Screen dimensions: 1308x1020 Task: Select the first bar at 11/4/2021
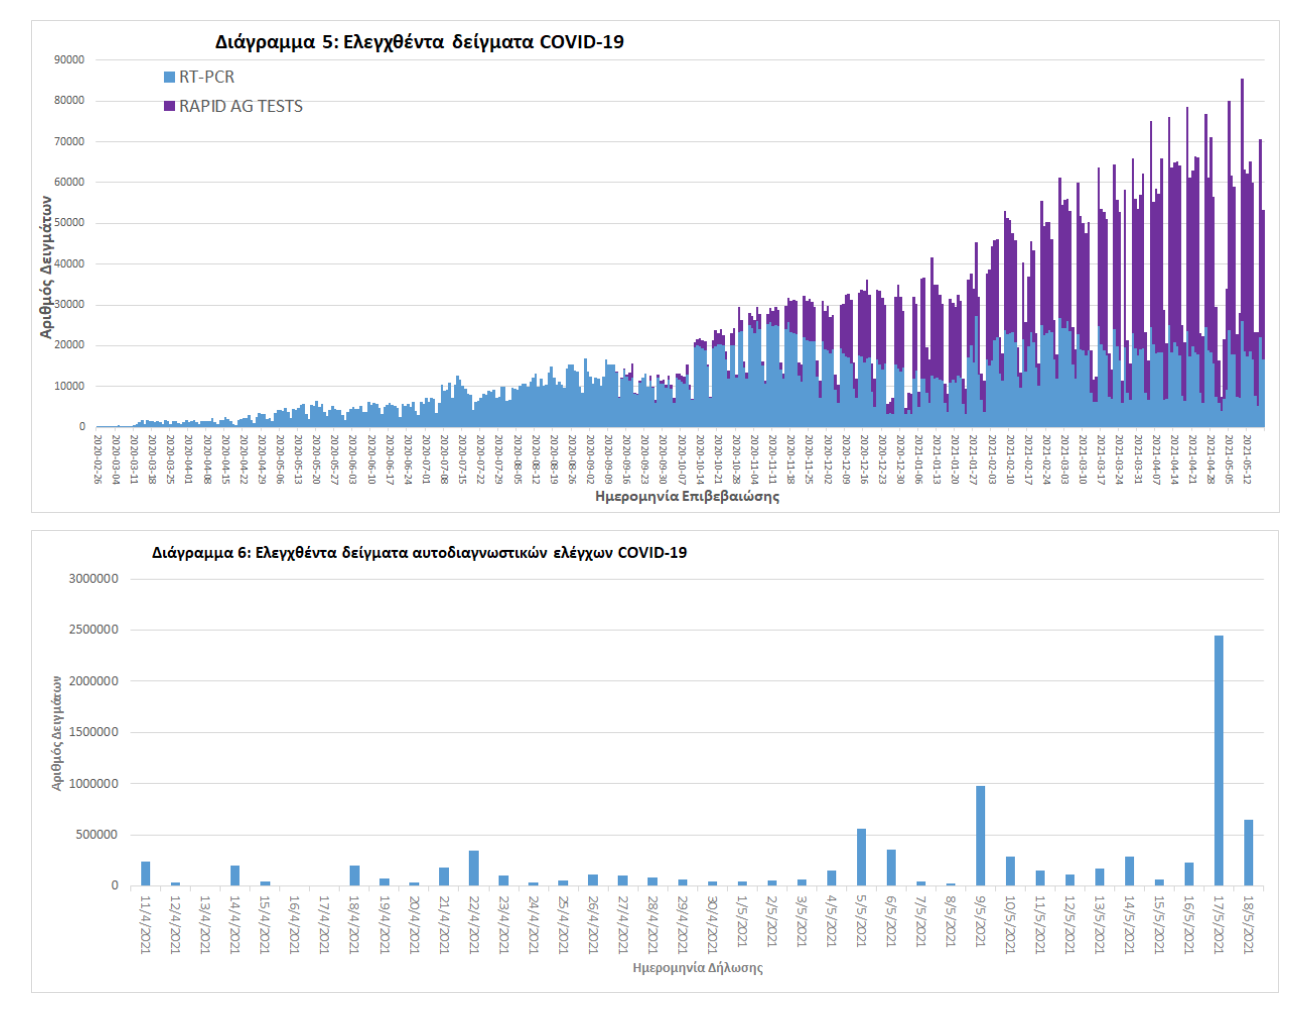point(146,874)
